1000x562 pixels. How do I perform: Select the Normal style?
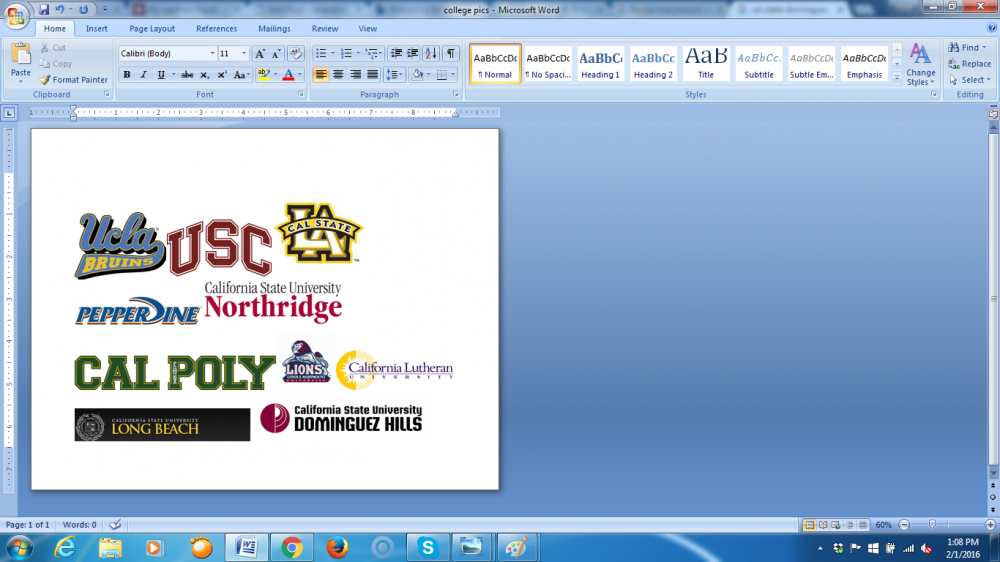[x=496, y=64]
